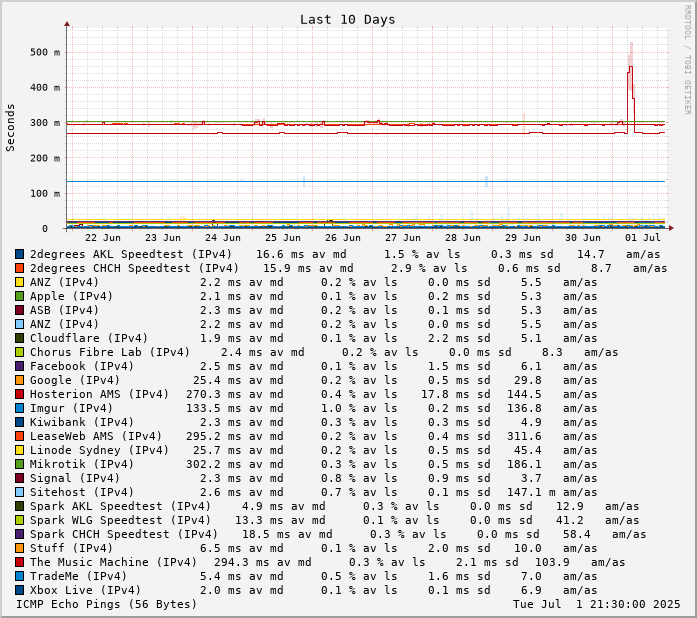Click the '147.1 m' Sitehost am/as value

tap(532, 492)
